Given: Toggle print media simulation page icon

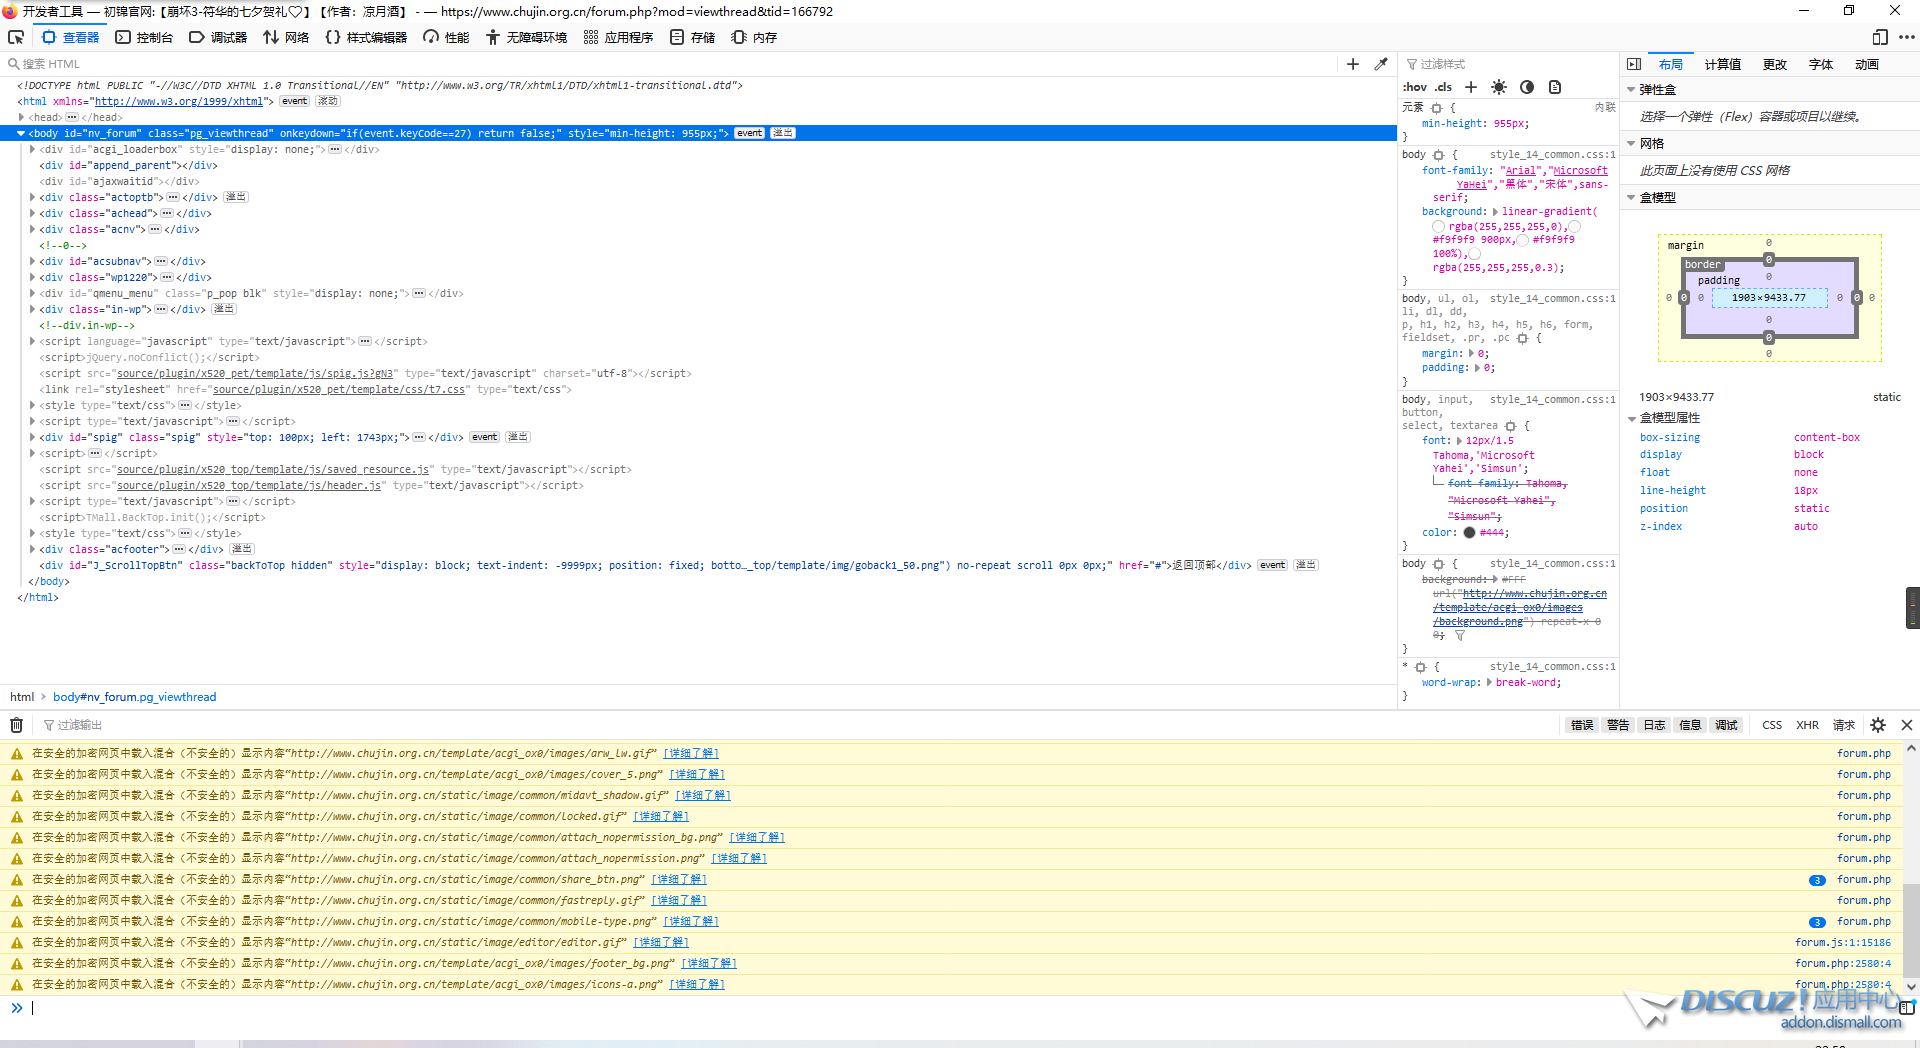Looking at the screenshot, I should coord(1555,87).
